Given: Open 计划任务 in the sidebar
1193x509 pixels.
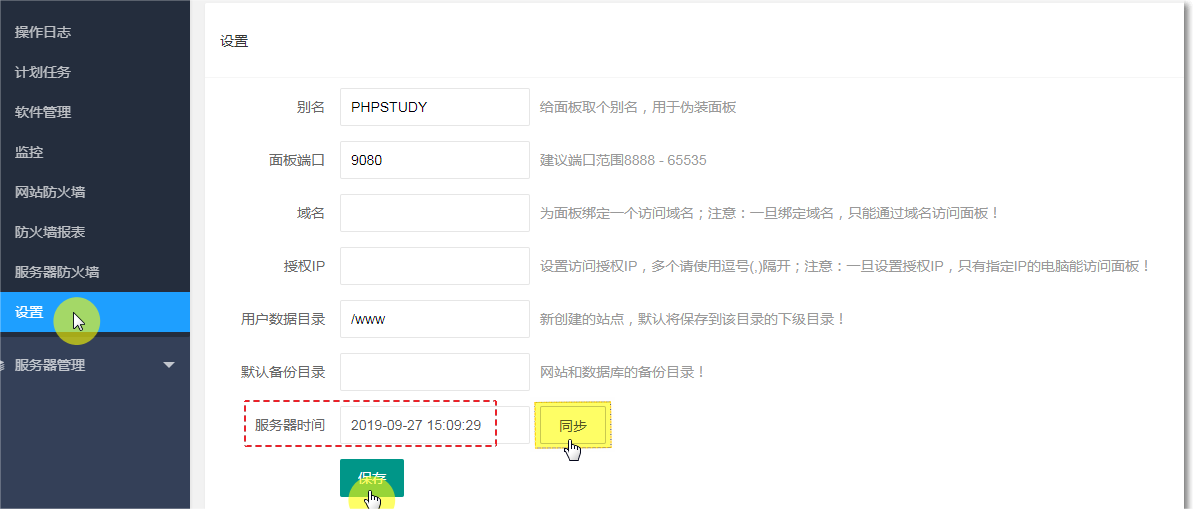Looking at the screenshot, I should pos(43,72).
